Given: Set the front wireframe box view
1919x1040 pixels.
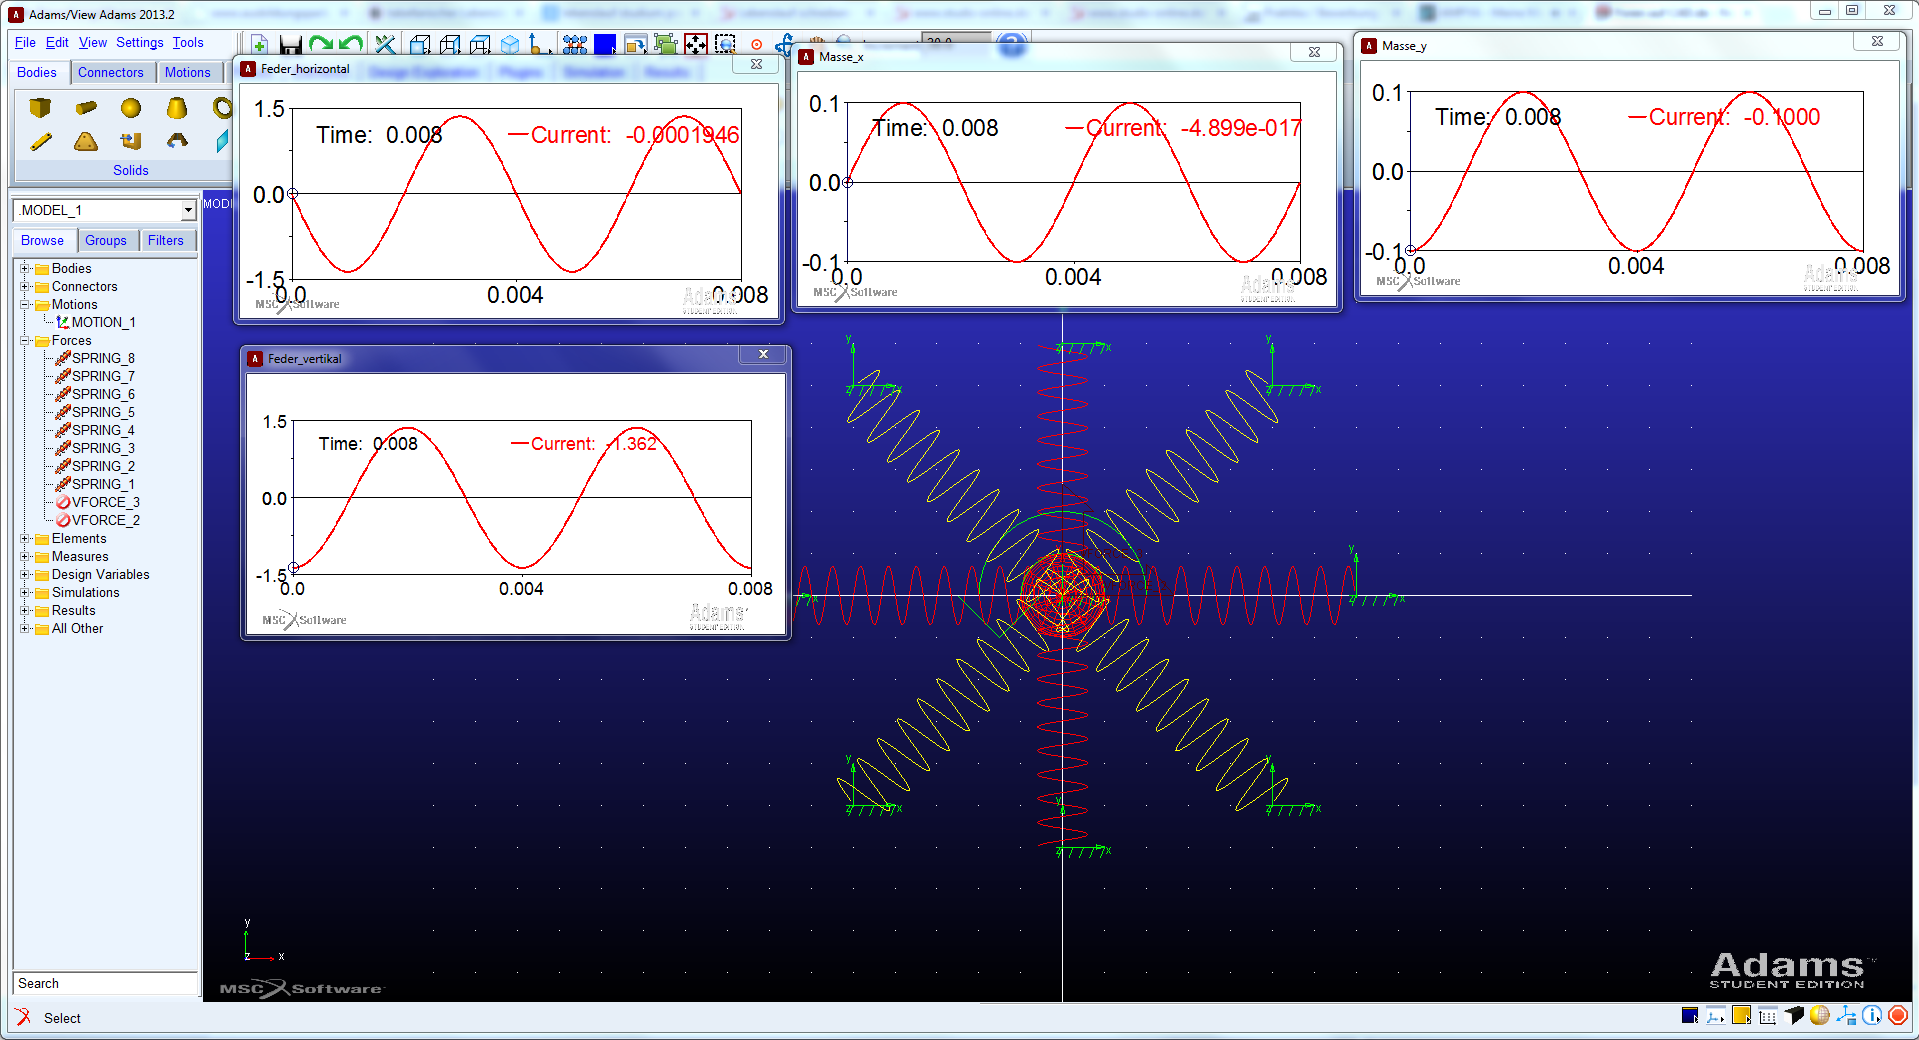Looking at the screenshot, I should click(420, 45).
